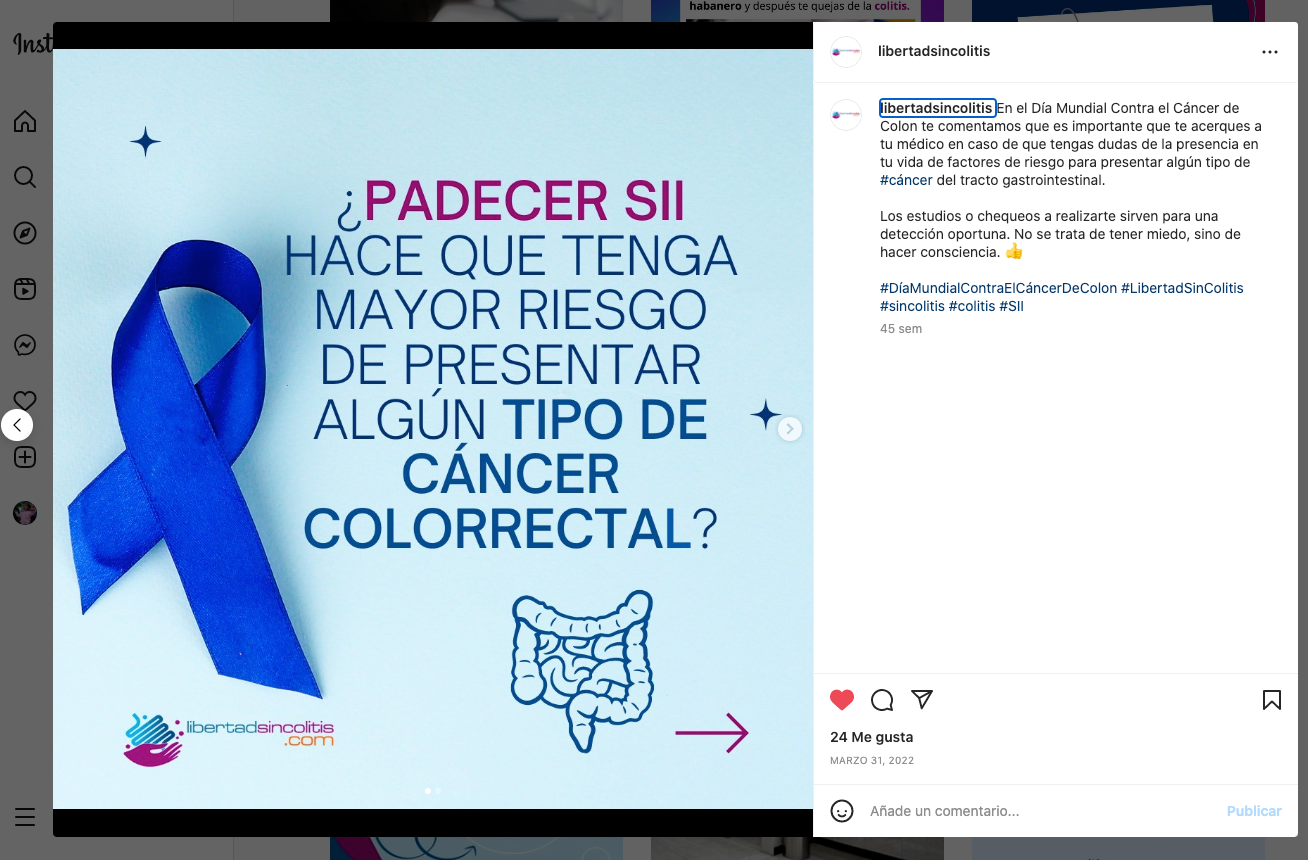Go to previous post with left arrow
The image size is (1308, 860).
(17, 425)
